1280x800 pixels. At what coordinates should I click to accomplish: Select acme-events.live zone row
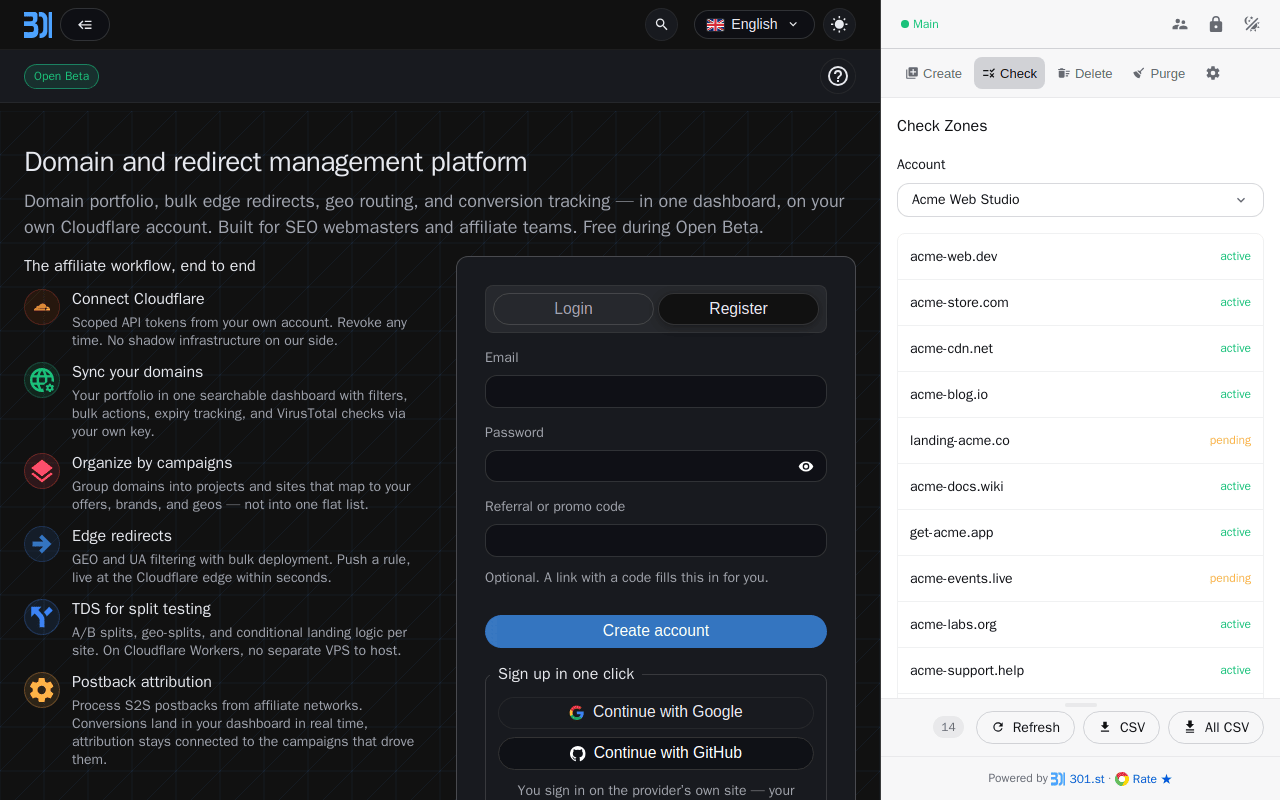pyautogui.click(x=1080, y=579)
